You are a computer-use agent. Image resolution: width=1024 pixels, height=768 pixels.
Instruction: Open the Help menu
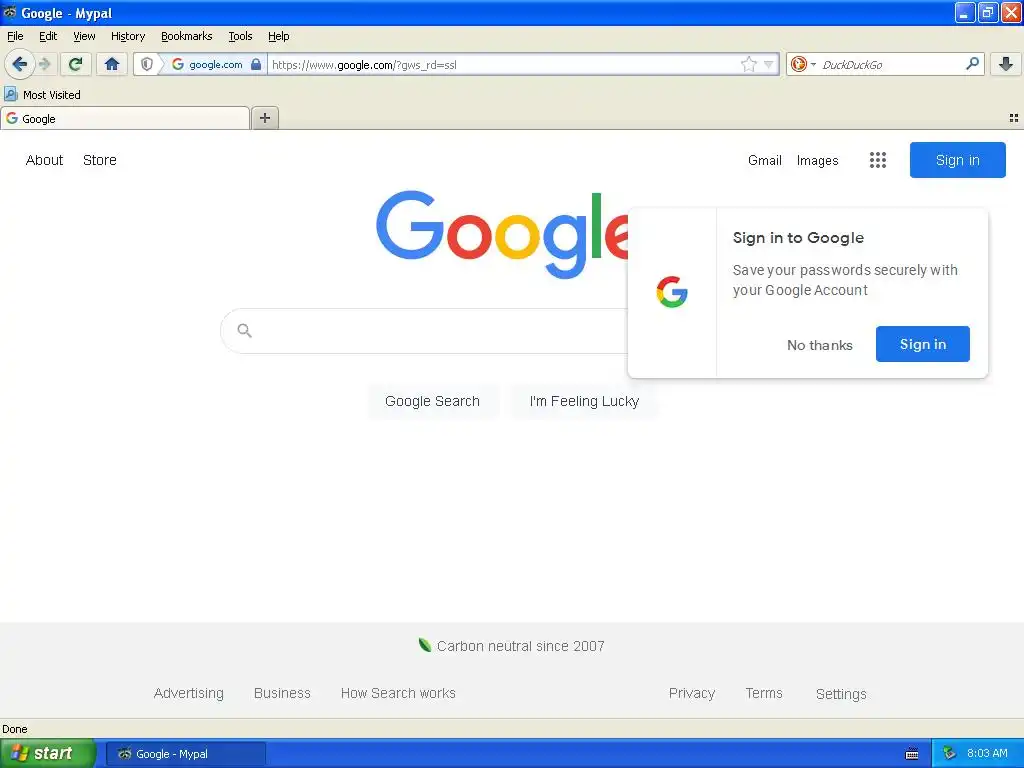pos(278,36)
